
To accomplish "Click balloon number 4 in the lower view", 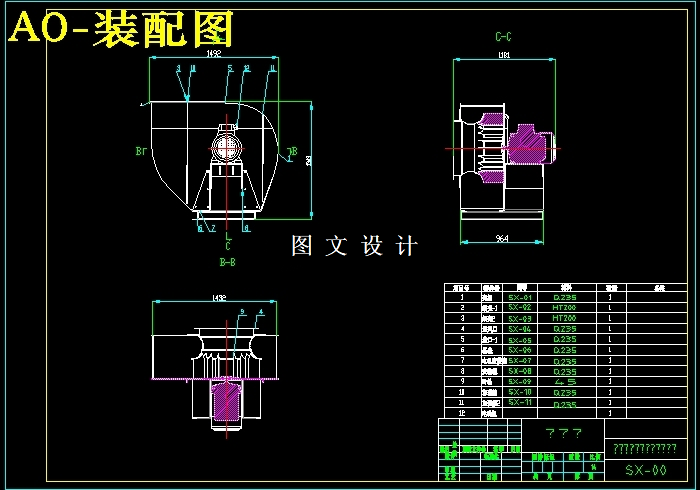I will tap(261, 312).
